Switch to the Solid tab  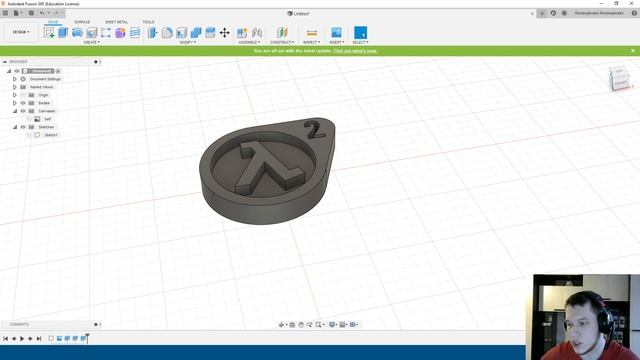coord(53,22)
